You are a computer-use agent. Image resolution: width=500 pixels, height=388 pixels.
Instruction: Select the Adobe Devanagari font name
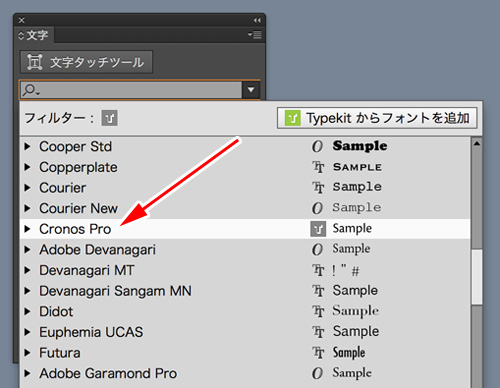click(x=97, y=250)
